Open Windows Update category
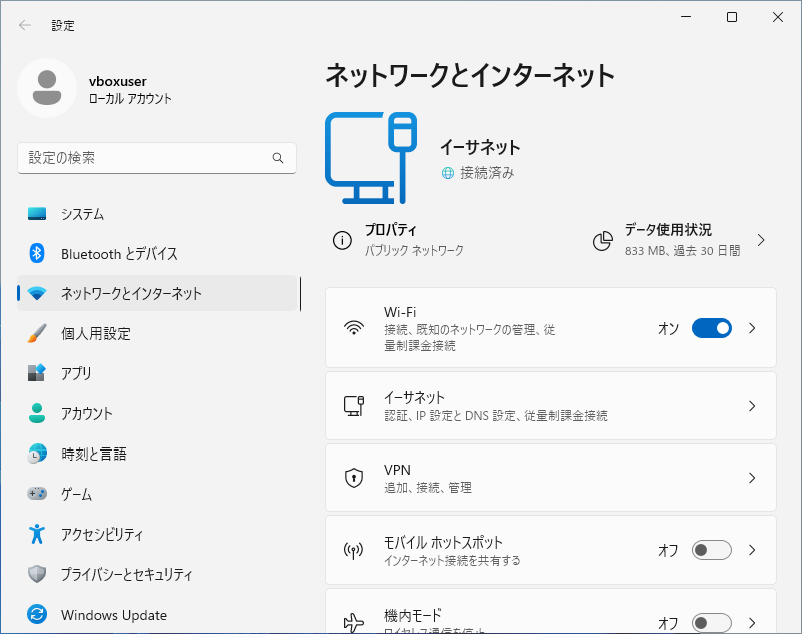 point(159,615)
